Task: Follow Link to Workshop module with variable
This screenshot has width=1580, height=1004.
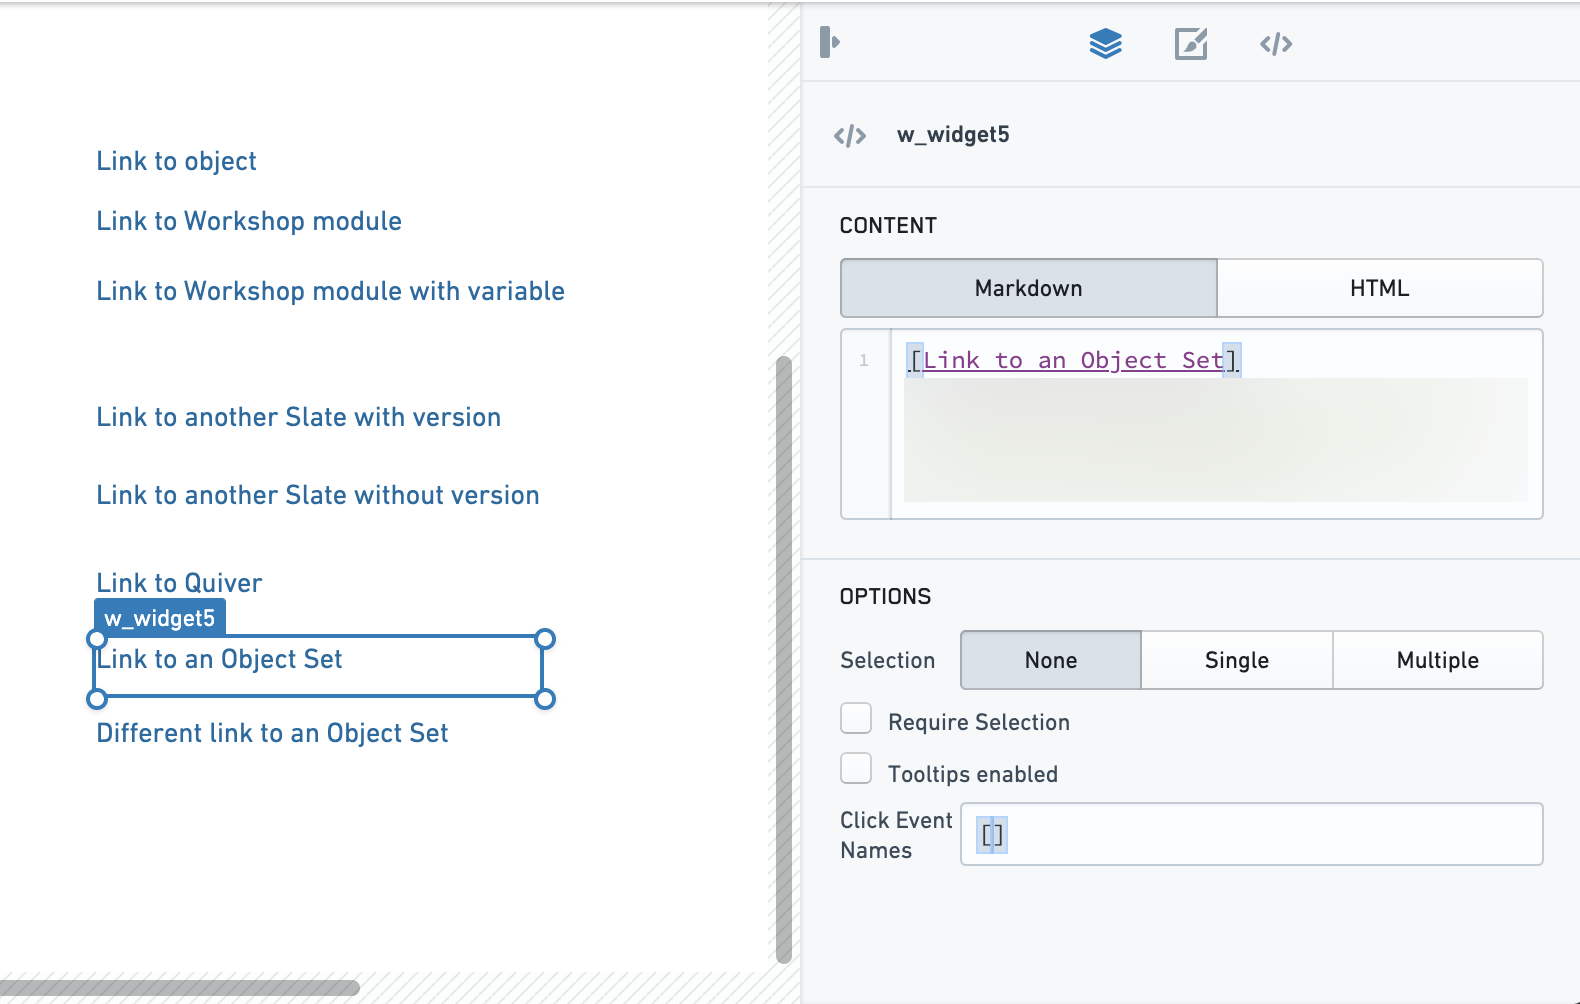Action: click(331, 291)
